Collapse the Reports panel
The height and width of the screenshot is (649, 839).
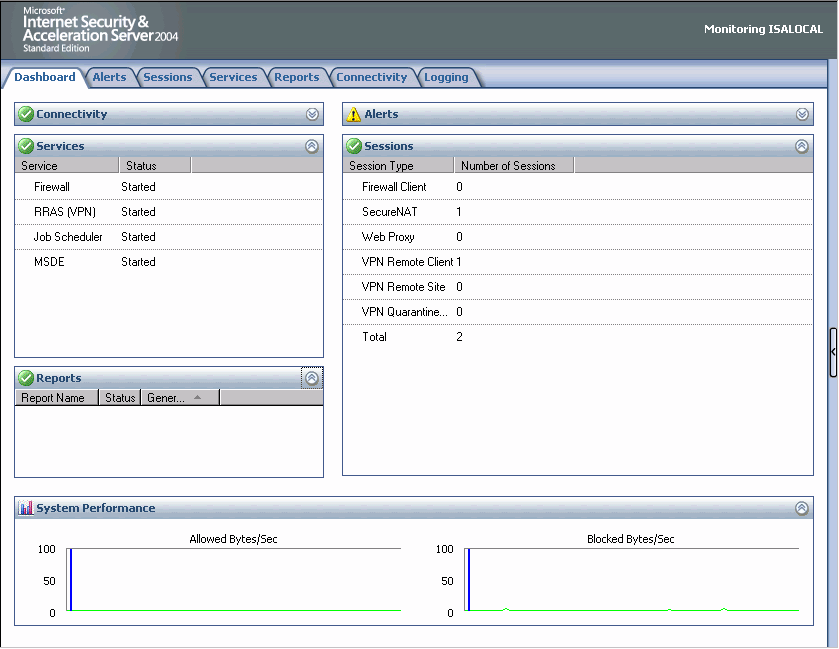[312, 379]
